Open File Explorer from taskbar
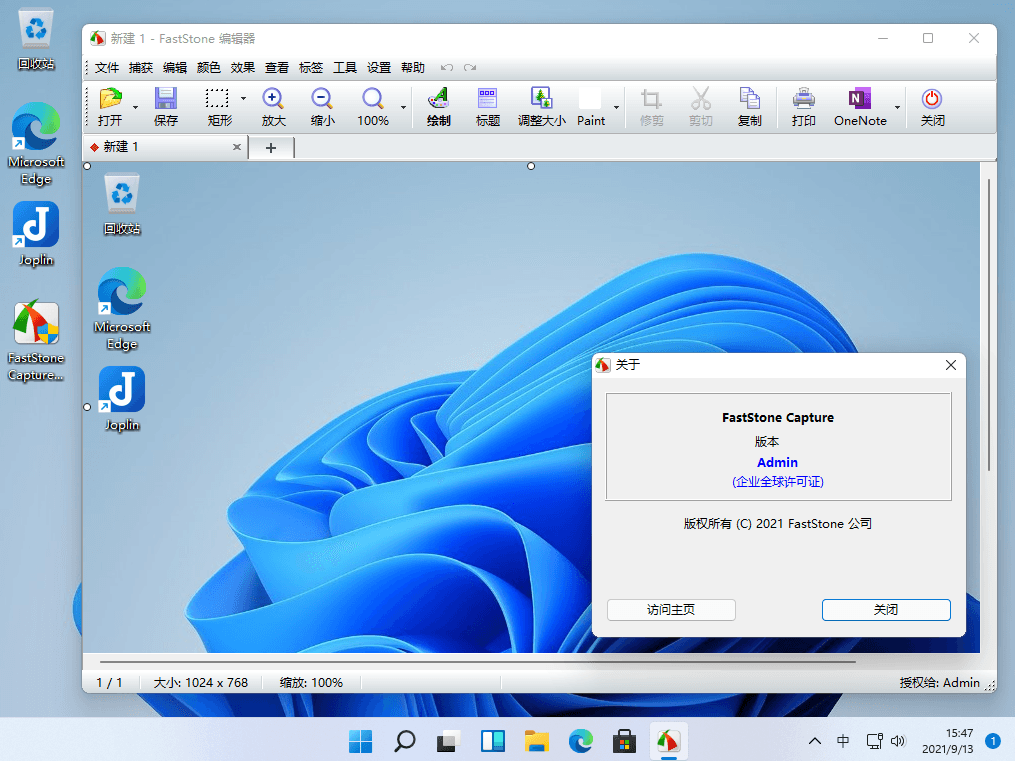Image resolution: width=1015 pixels, height=761 pixels. 537,741
